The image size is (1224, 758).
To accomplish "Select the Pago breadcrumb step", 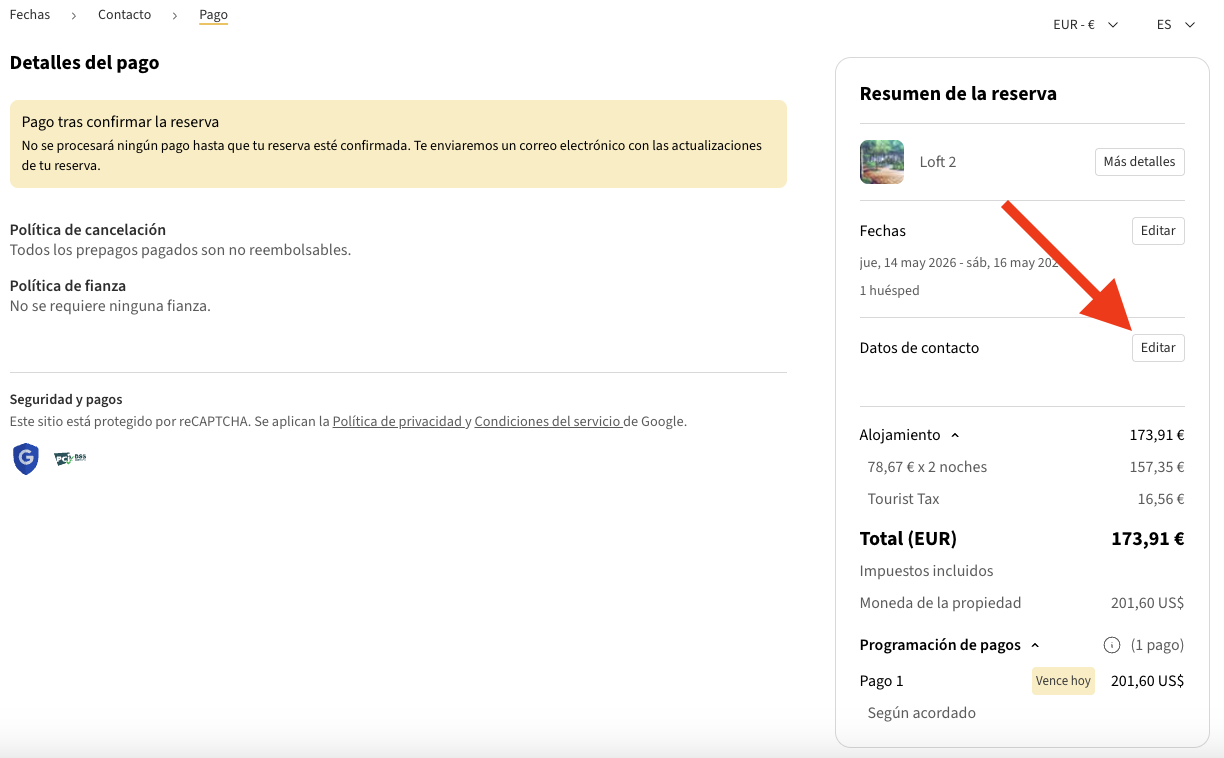I will 213,15.
